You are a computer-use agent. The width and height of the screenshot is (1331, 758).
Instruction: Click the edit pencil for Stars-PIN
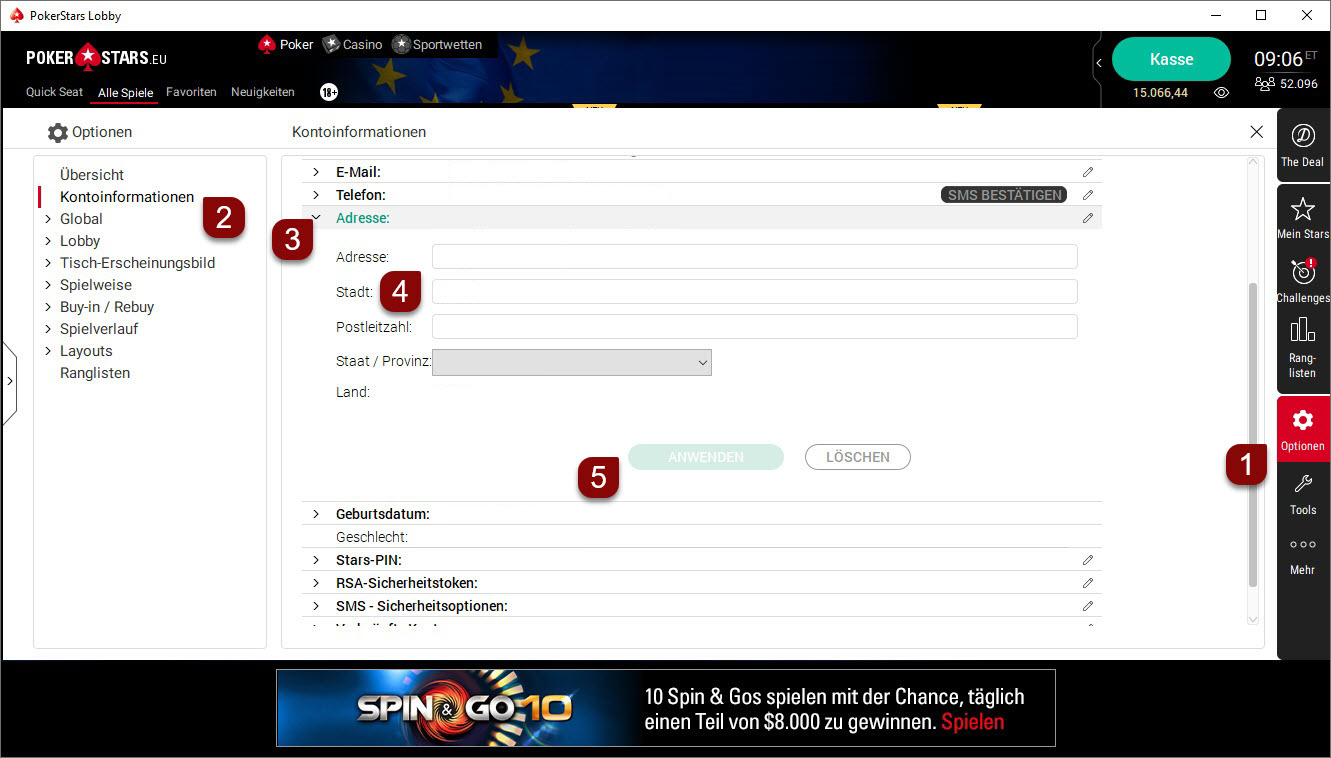click(1088, 560)
